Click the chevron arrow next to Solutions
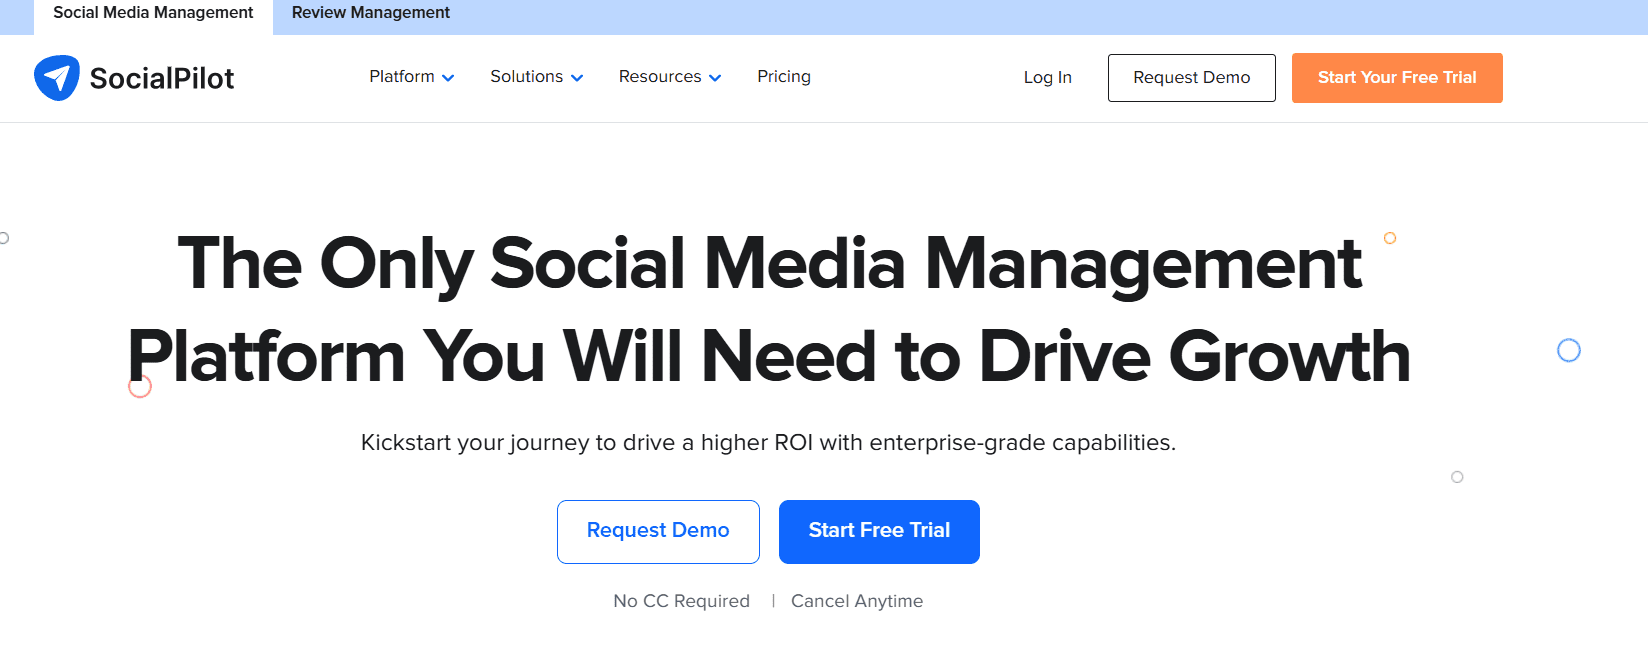 pyautogui.click(x=577, y=78)
